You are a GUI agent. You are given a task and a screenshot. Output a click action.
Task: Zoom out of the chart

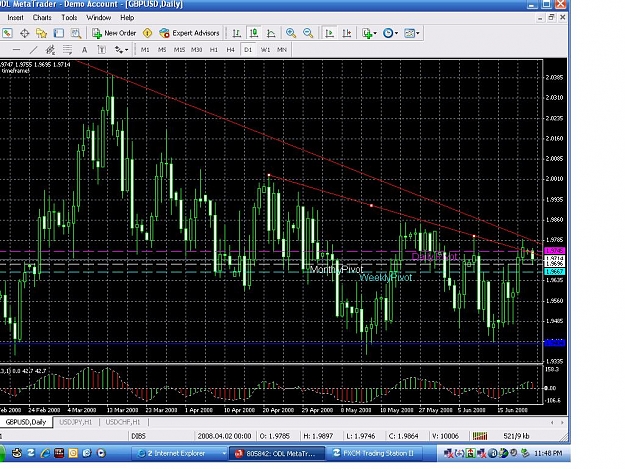click(308, 33)
